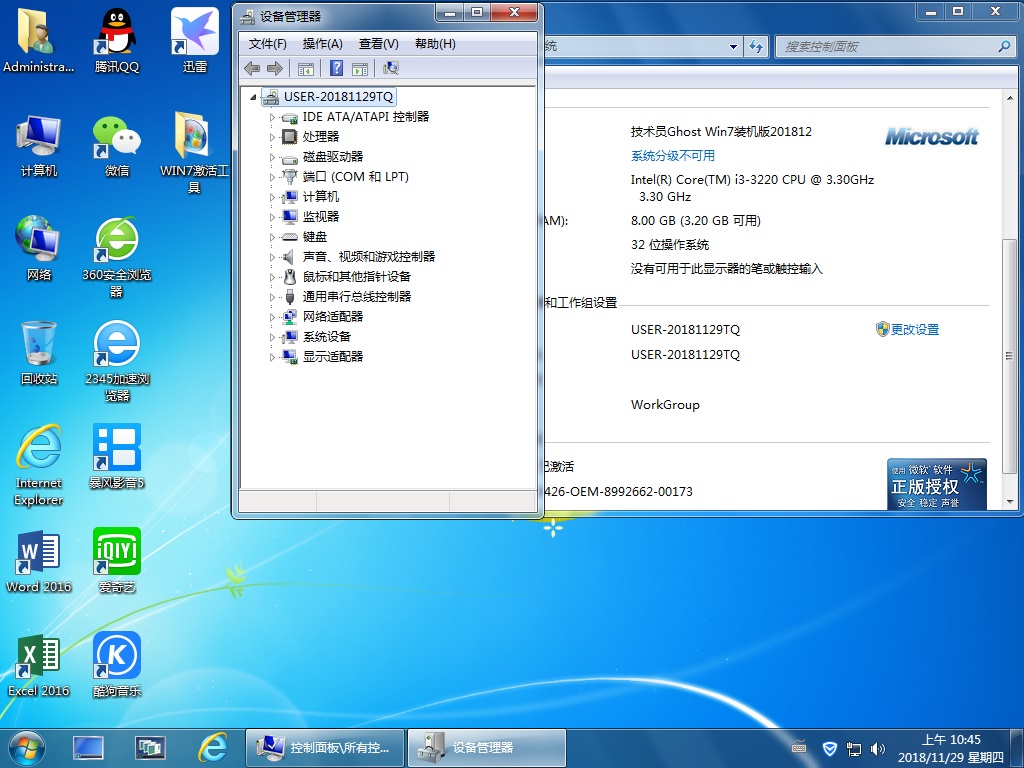Viewport: 1024px width, 768px height.
Task: Click Scan for hardware changes toolbar icon
Action: [x=391, y=68]
